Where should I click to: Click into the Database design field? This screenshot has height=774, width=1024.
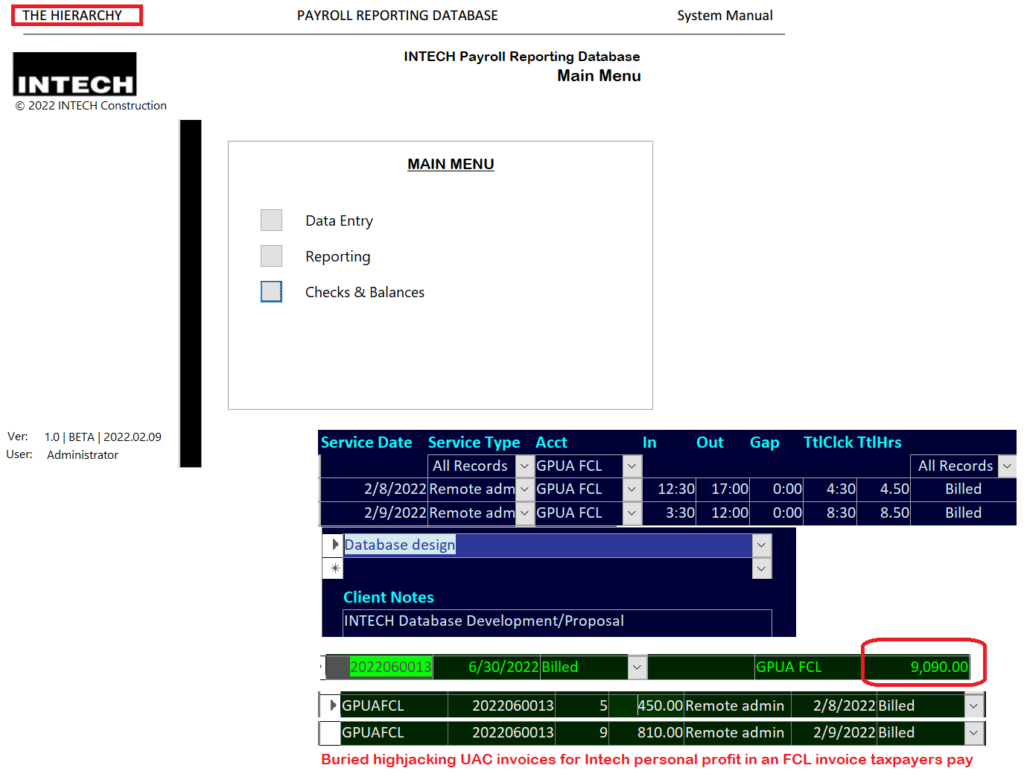click(x=548, y=545)
